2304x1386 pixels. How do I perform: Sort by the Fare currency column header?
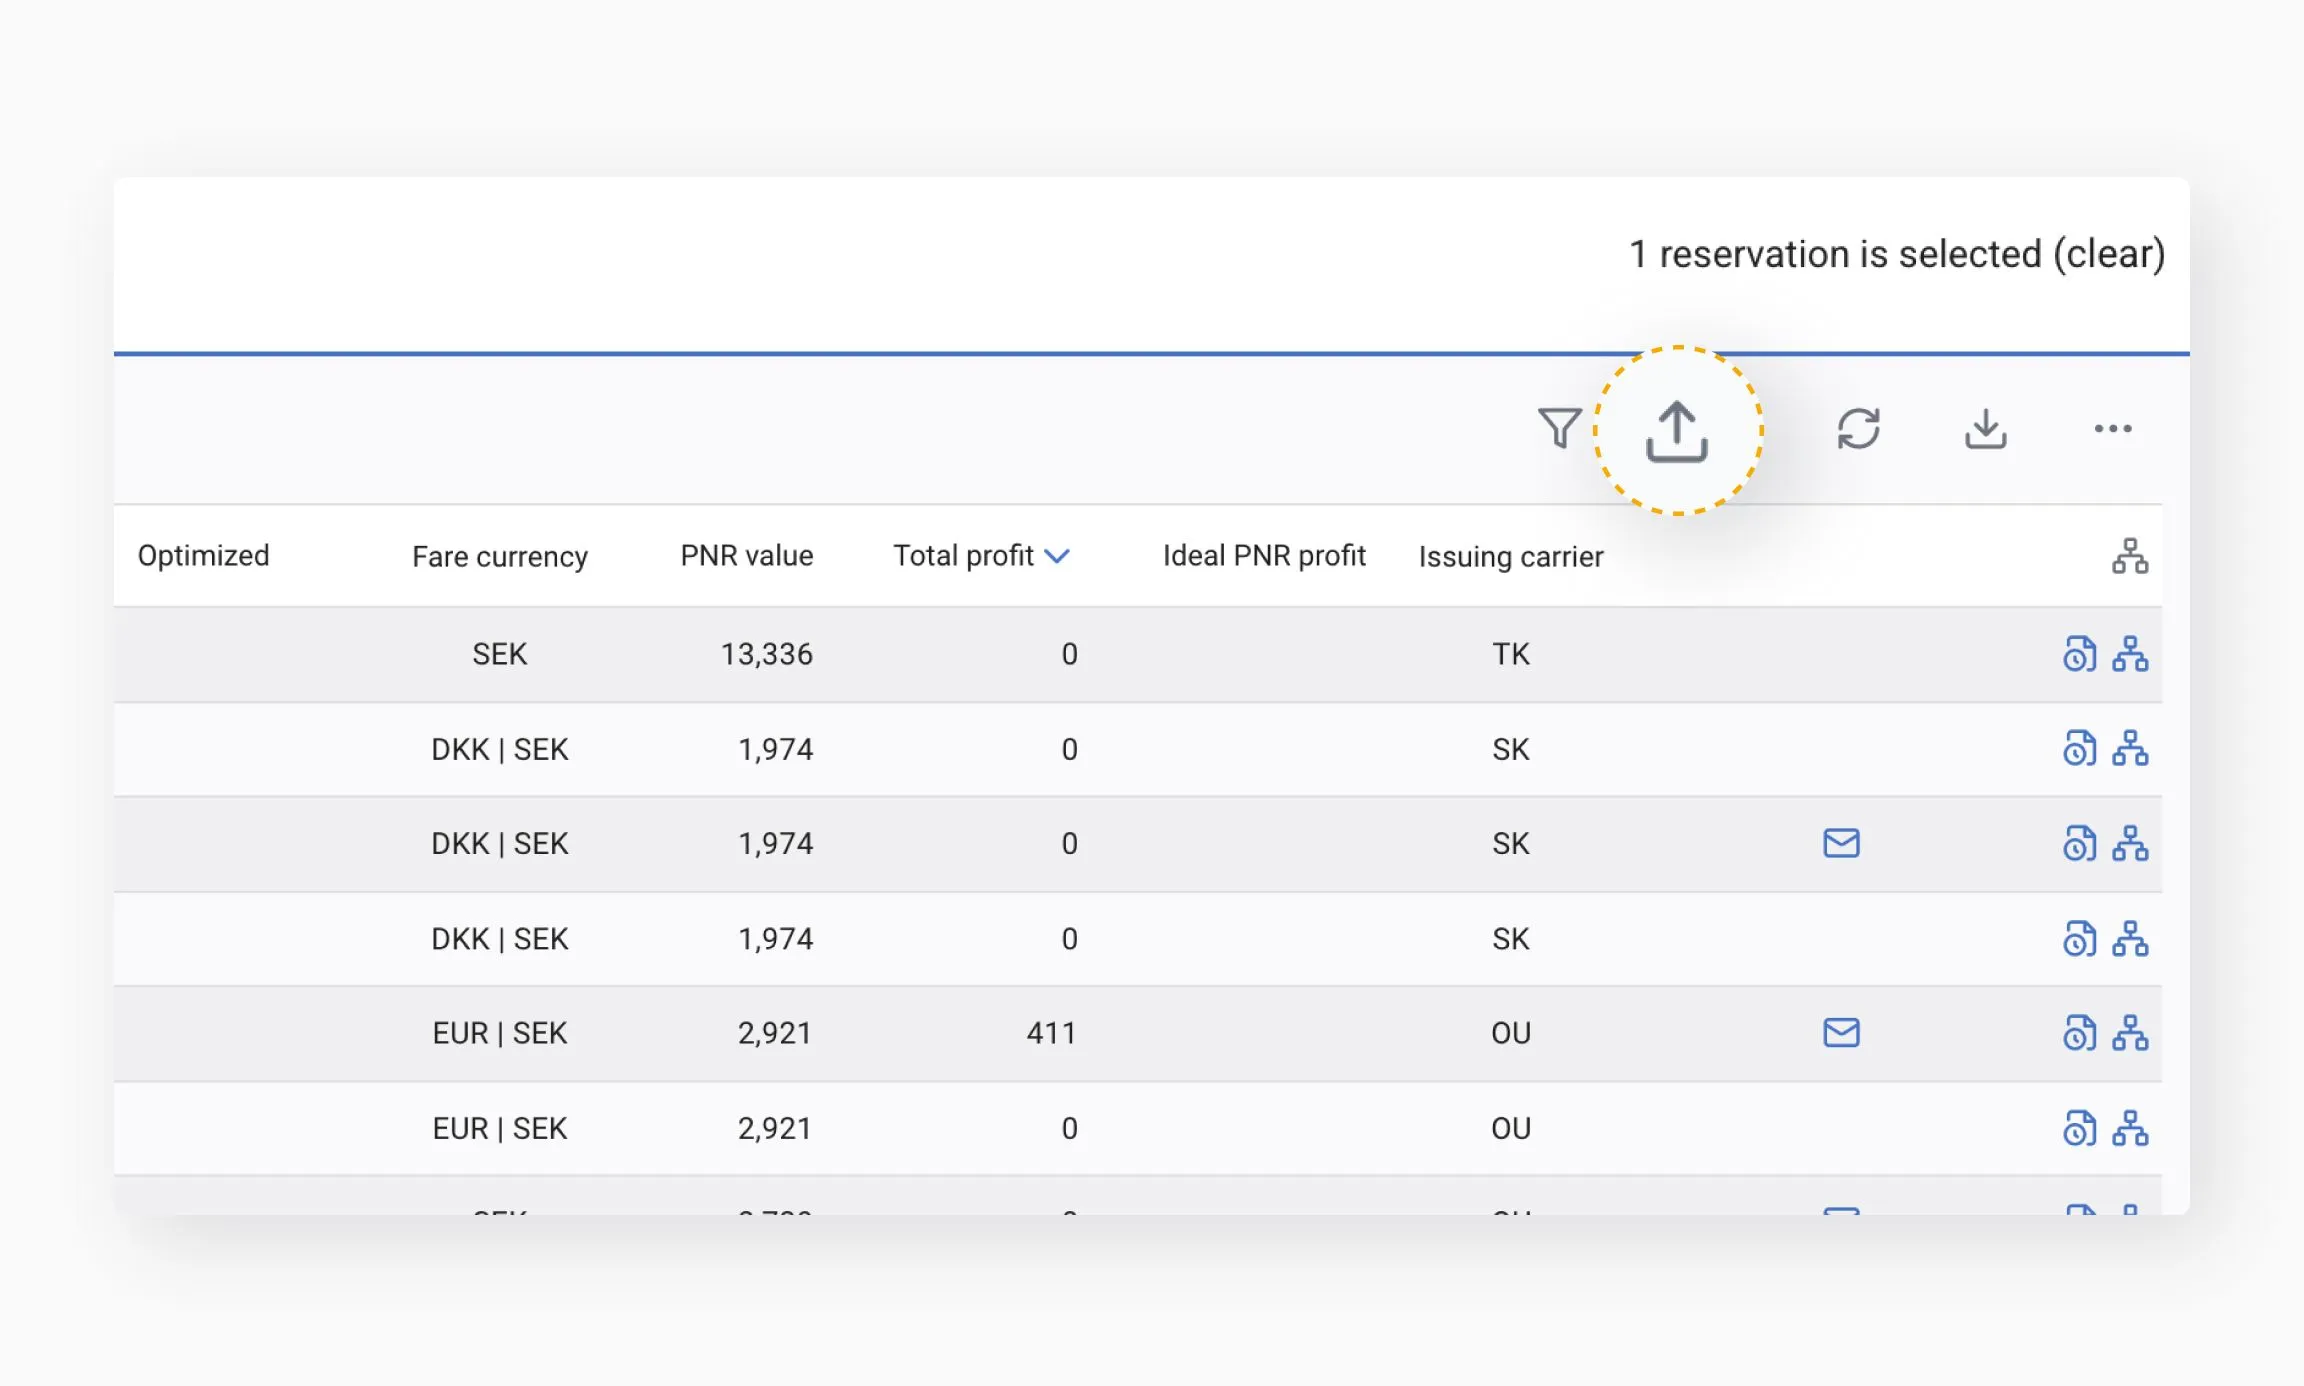coord(499,556)
